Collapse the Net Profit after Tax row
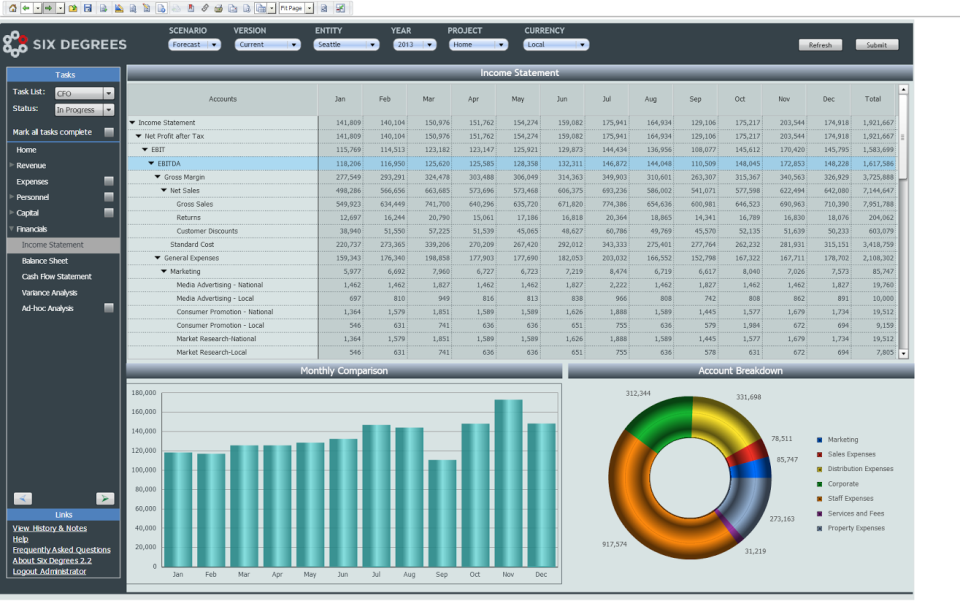960x601 pixels. click(138, 136)
